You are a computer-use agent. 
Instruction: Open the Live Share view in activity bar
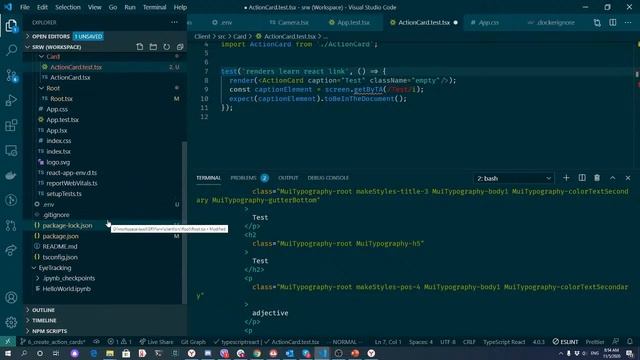tap(11, 250)
